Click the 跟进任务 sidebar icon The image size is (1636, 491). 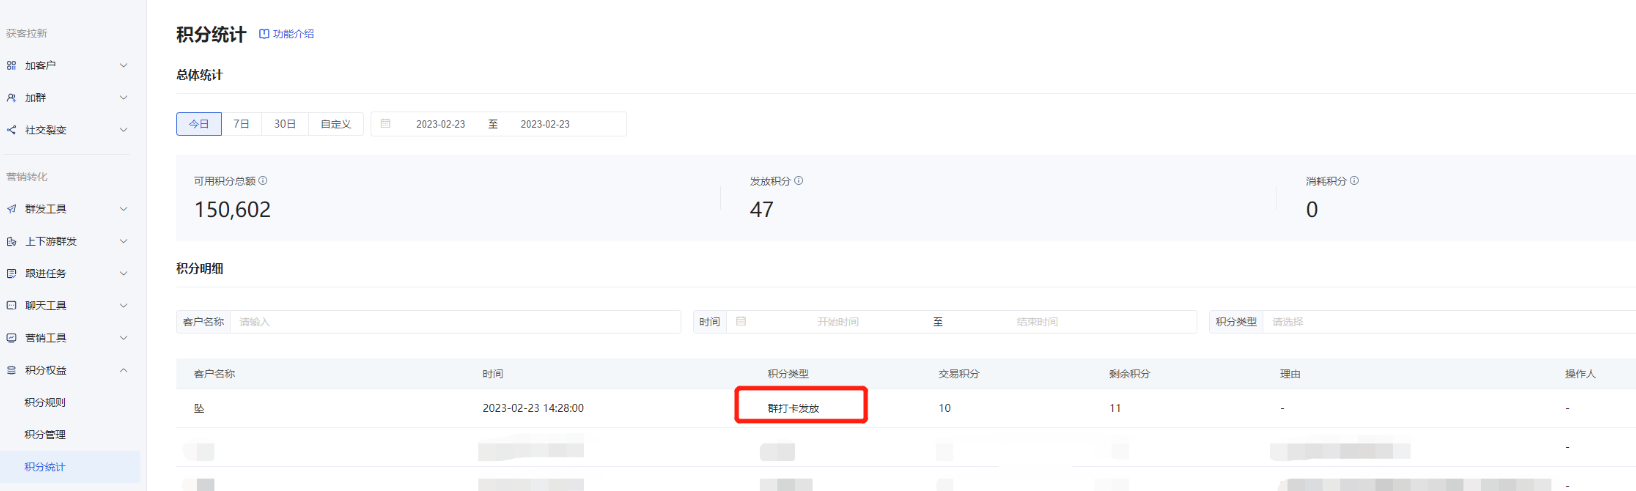11,273
